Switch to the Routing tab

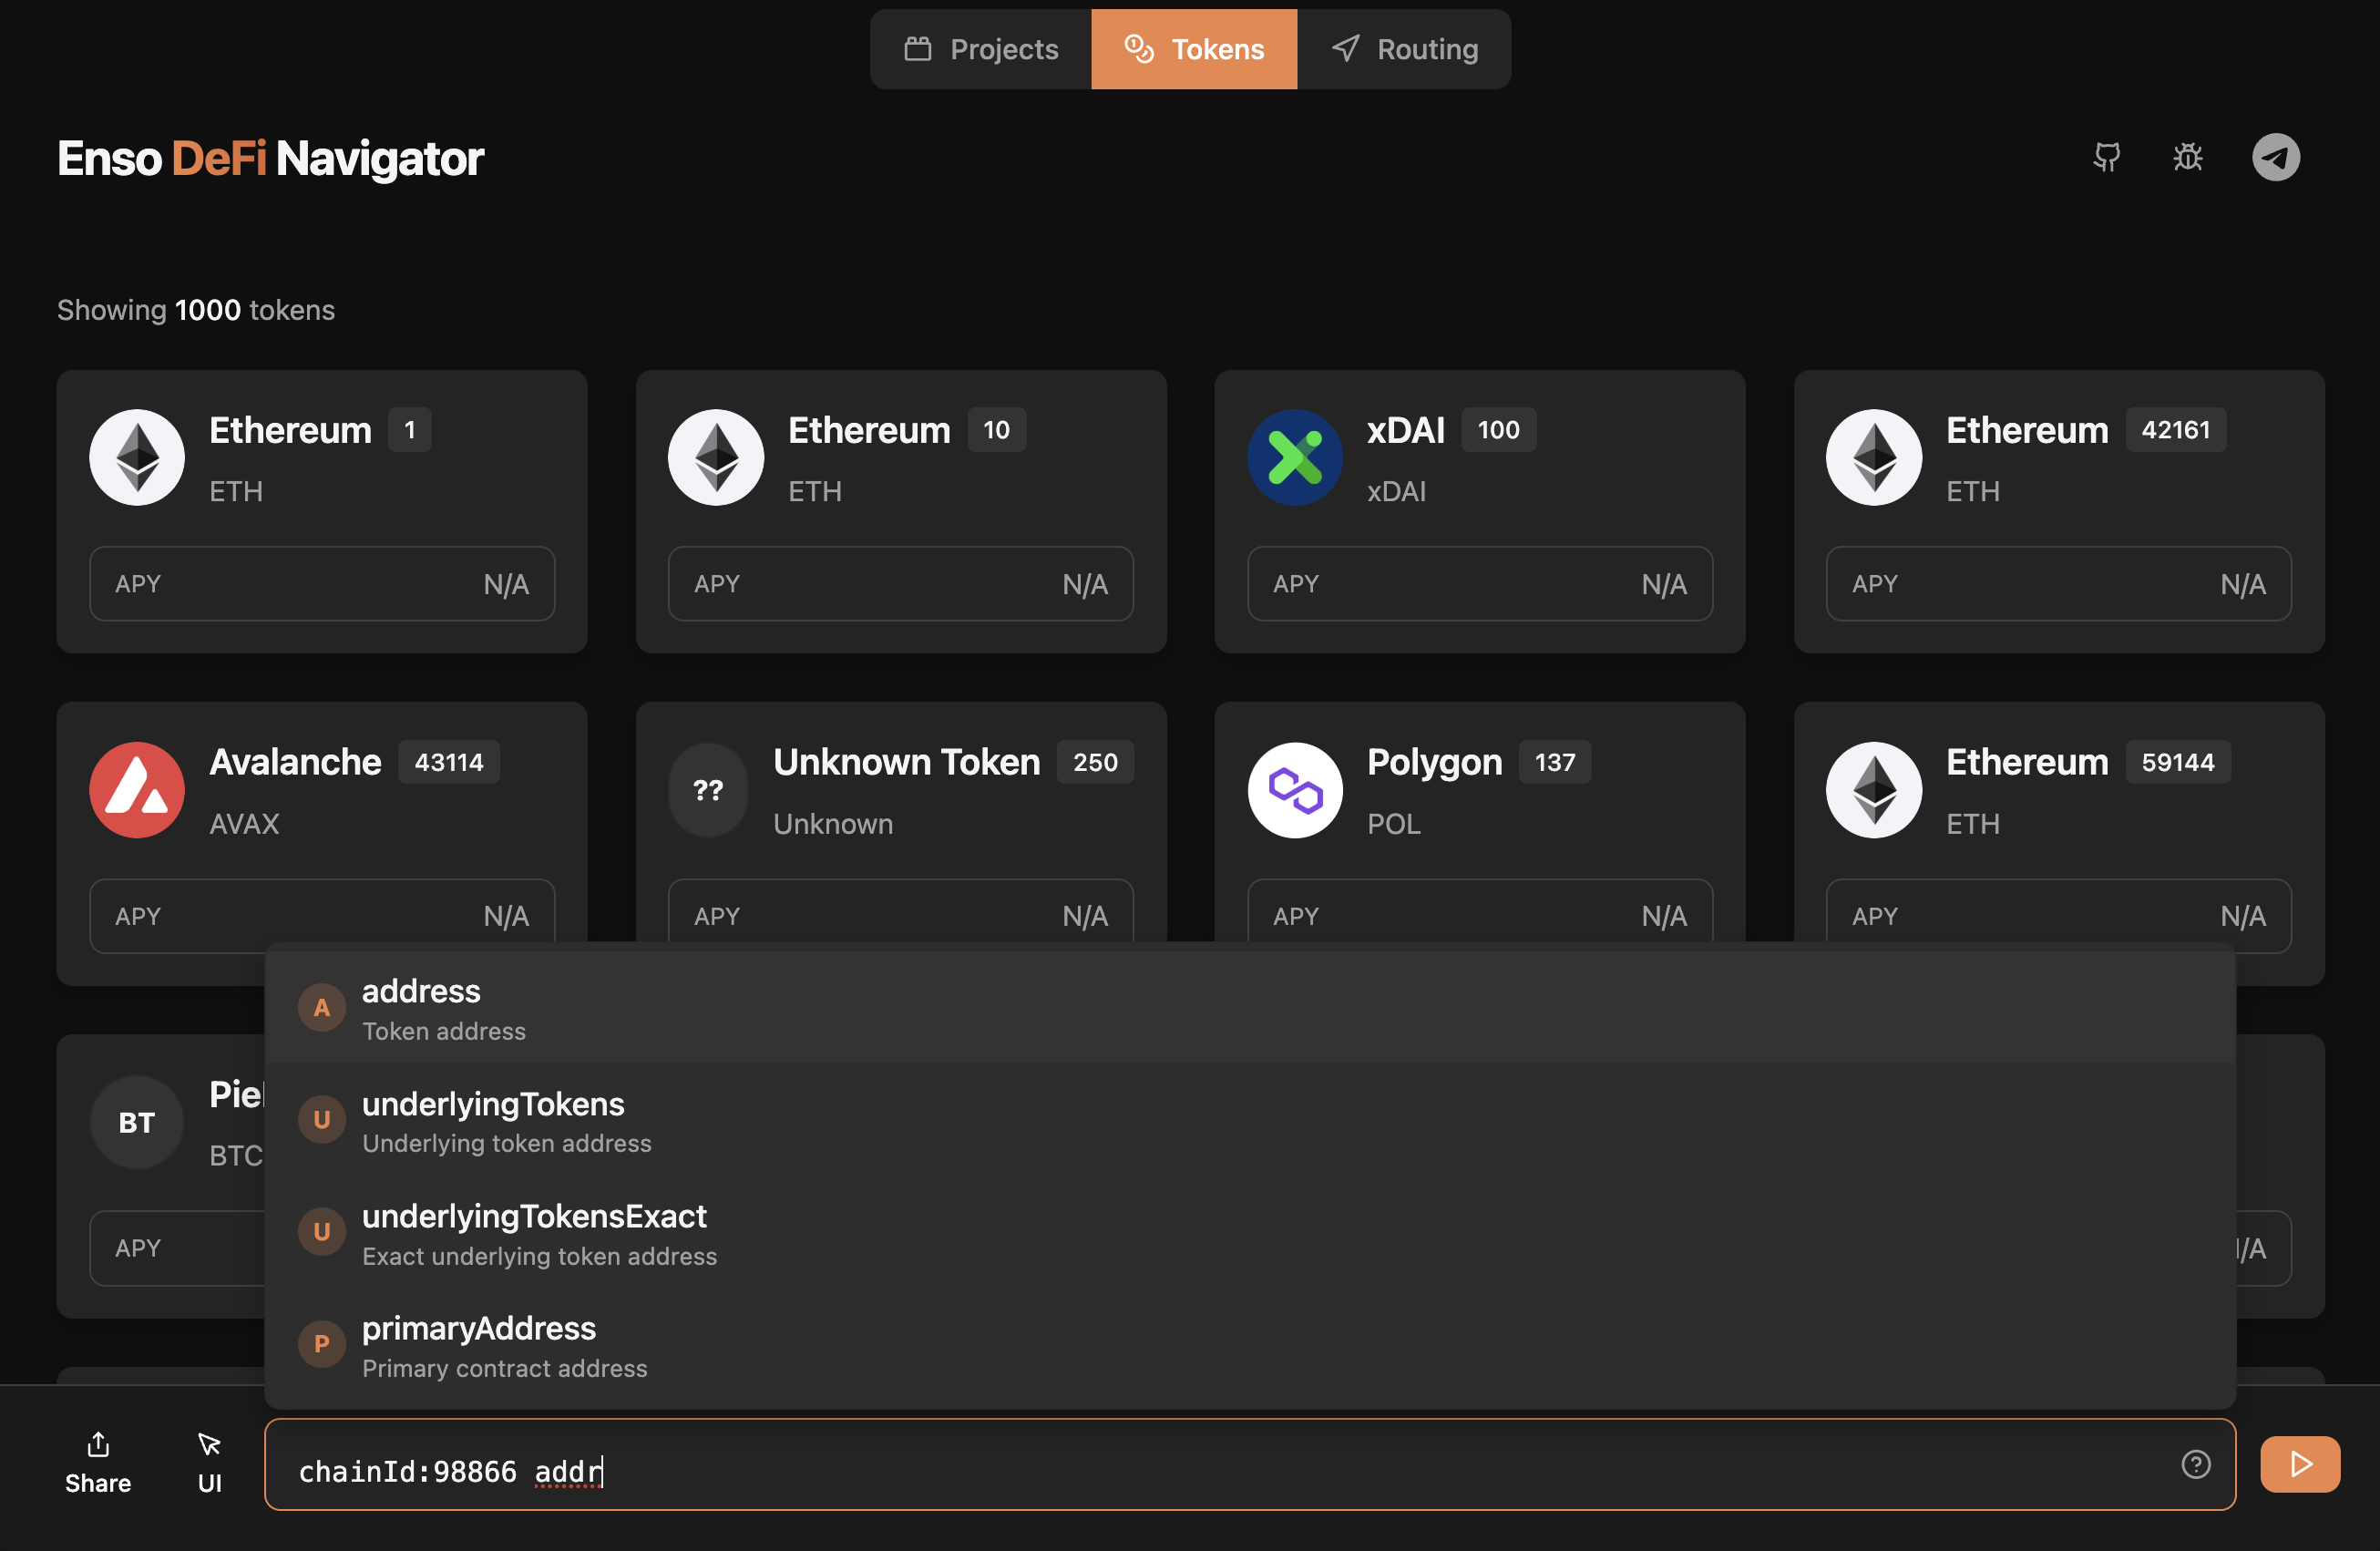click(x=1404, y=49)
